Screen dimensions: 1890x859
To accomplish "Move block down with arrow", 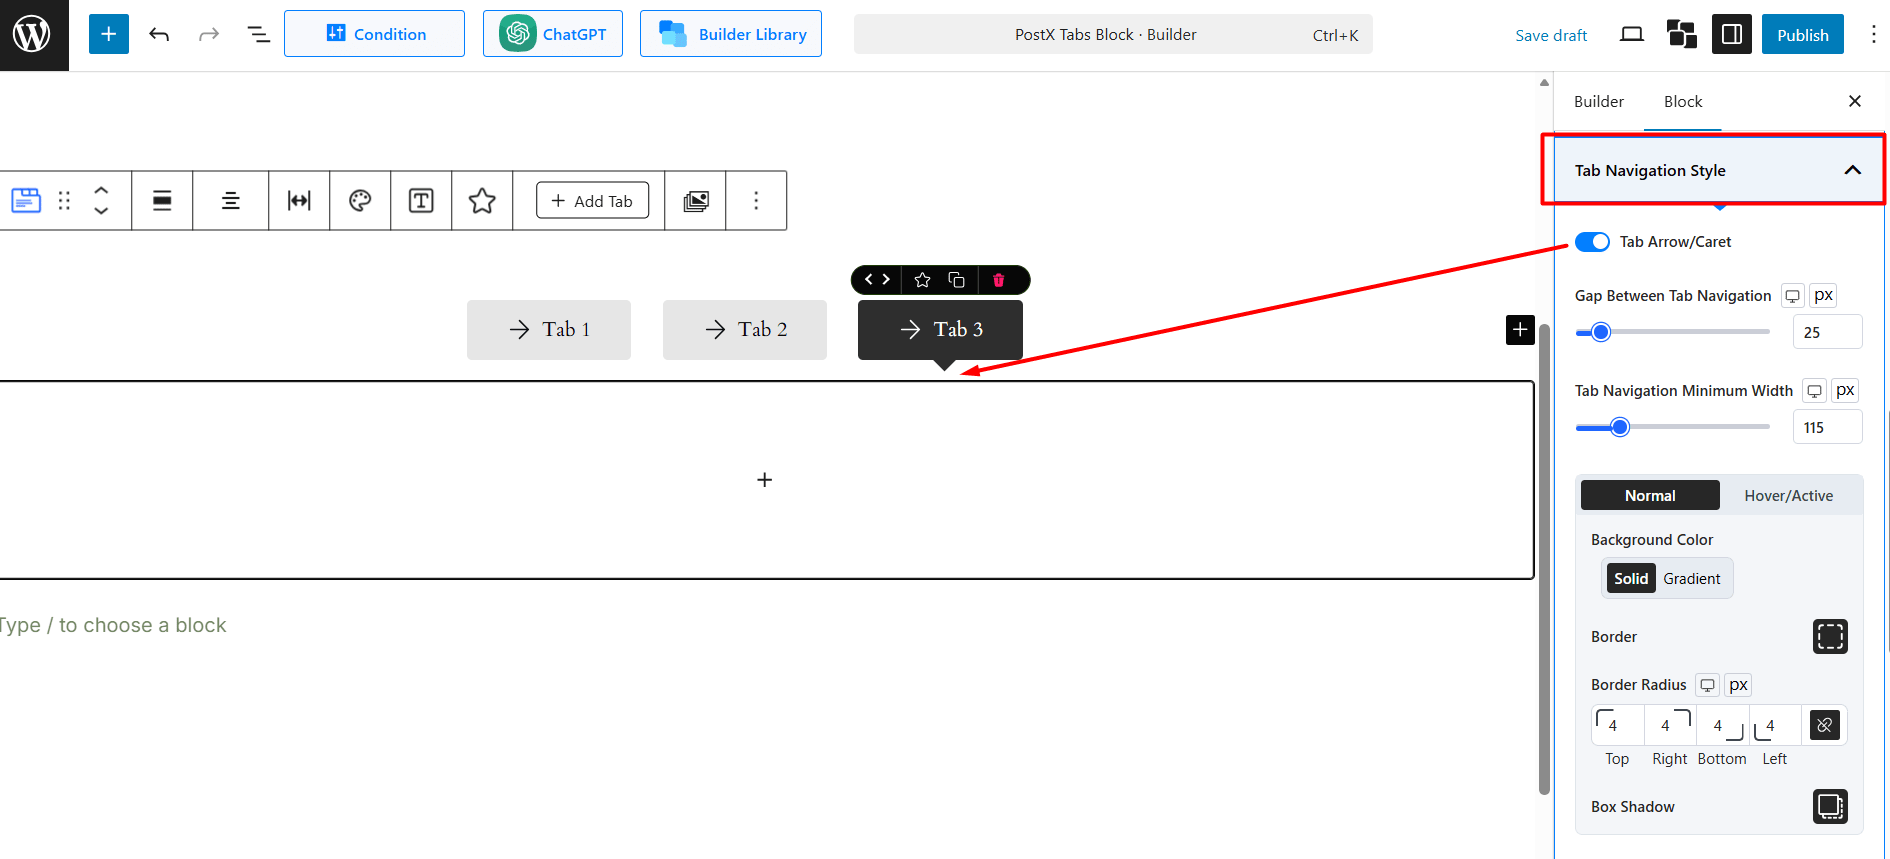I will pos(101,211).
